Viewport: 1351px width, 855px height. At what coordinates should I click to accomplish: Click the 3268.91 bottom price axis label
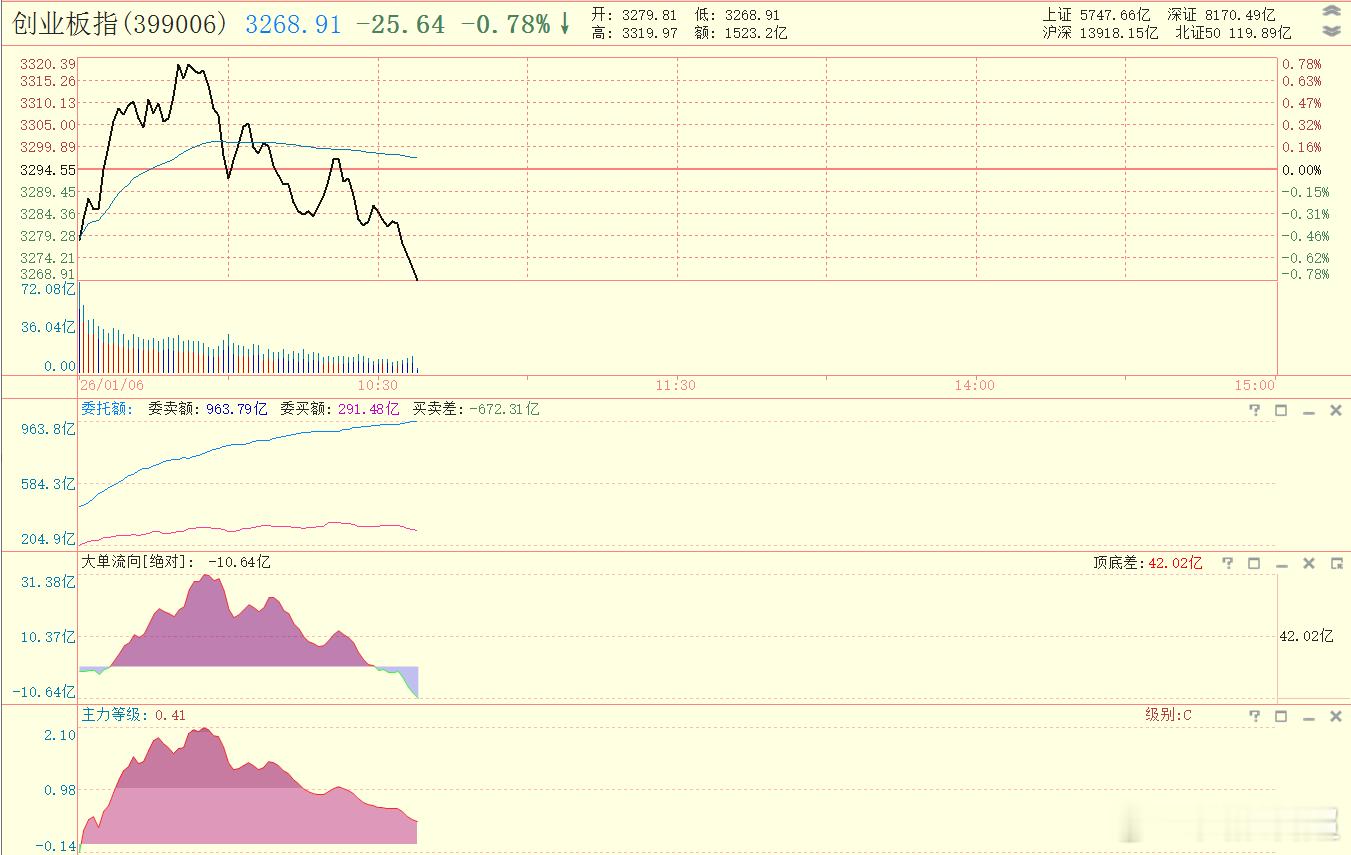(48, 274)
